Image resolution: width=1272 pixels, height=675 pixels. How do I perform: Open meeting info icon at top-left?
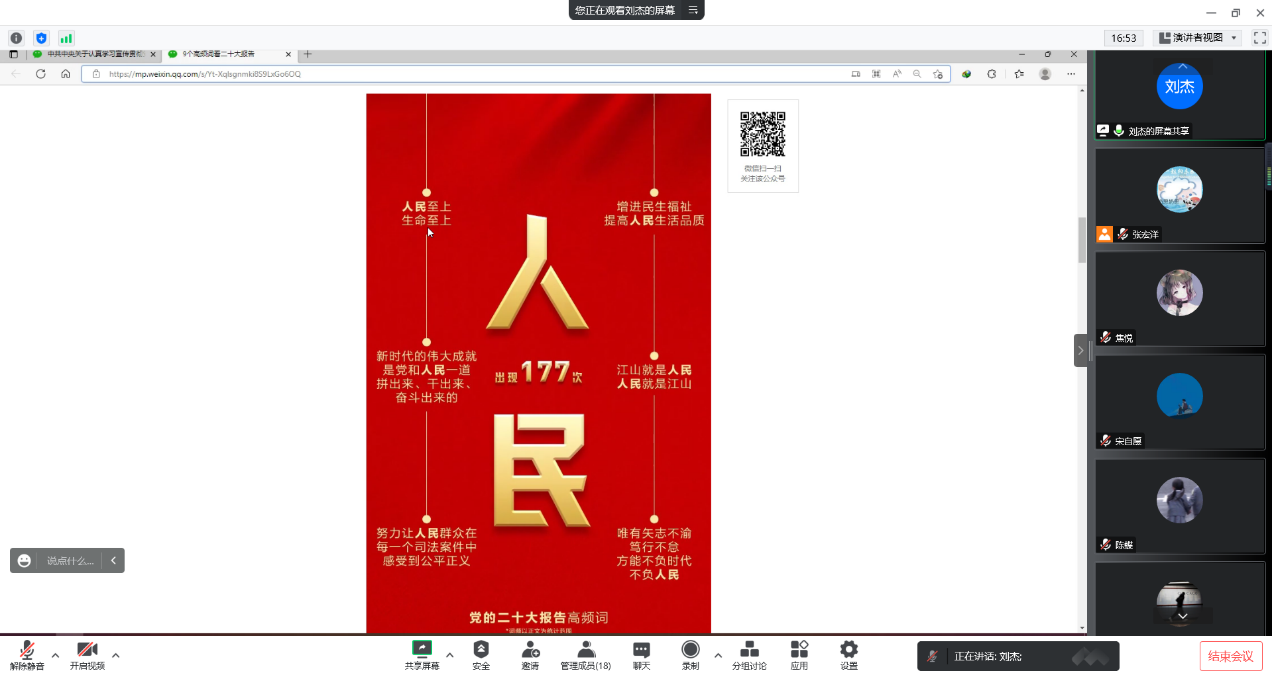[16, 38]
